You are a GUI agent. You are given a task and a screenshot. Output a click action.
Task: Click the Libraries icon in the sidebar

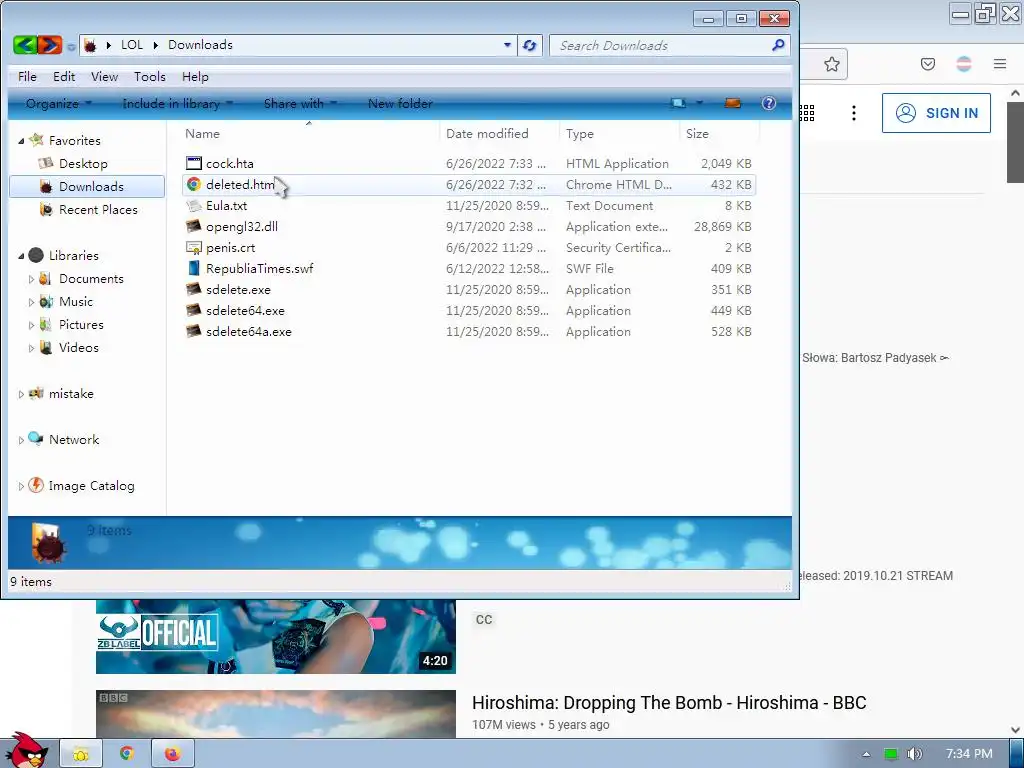coord(36,255)
